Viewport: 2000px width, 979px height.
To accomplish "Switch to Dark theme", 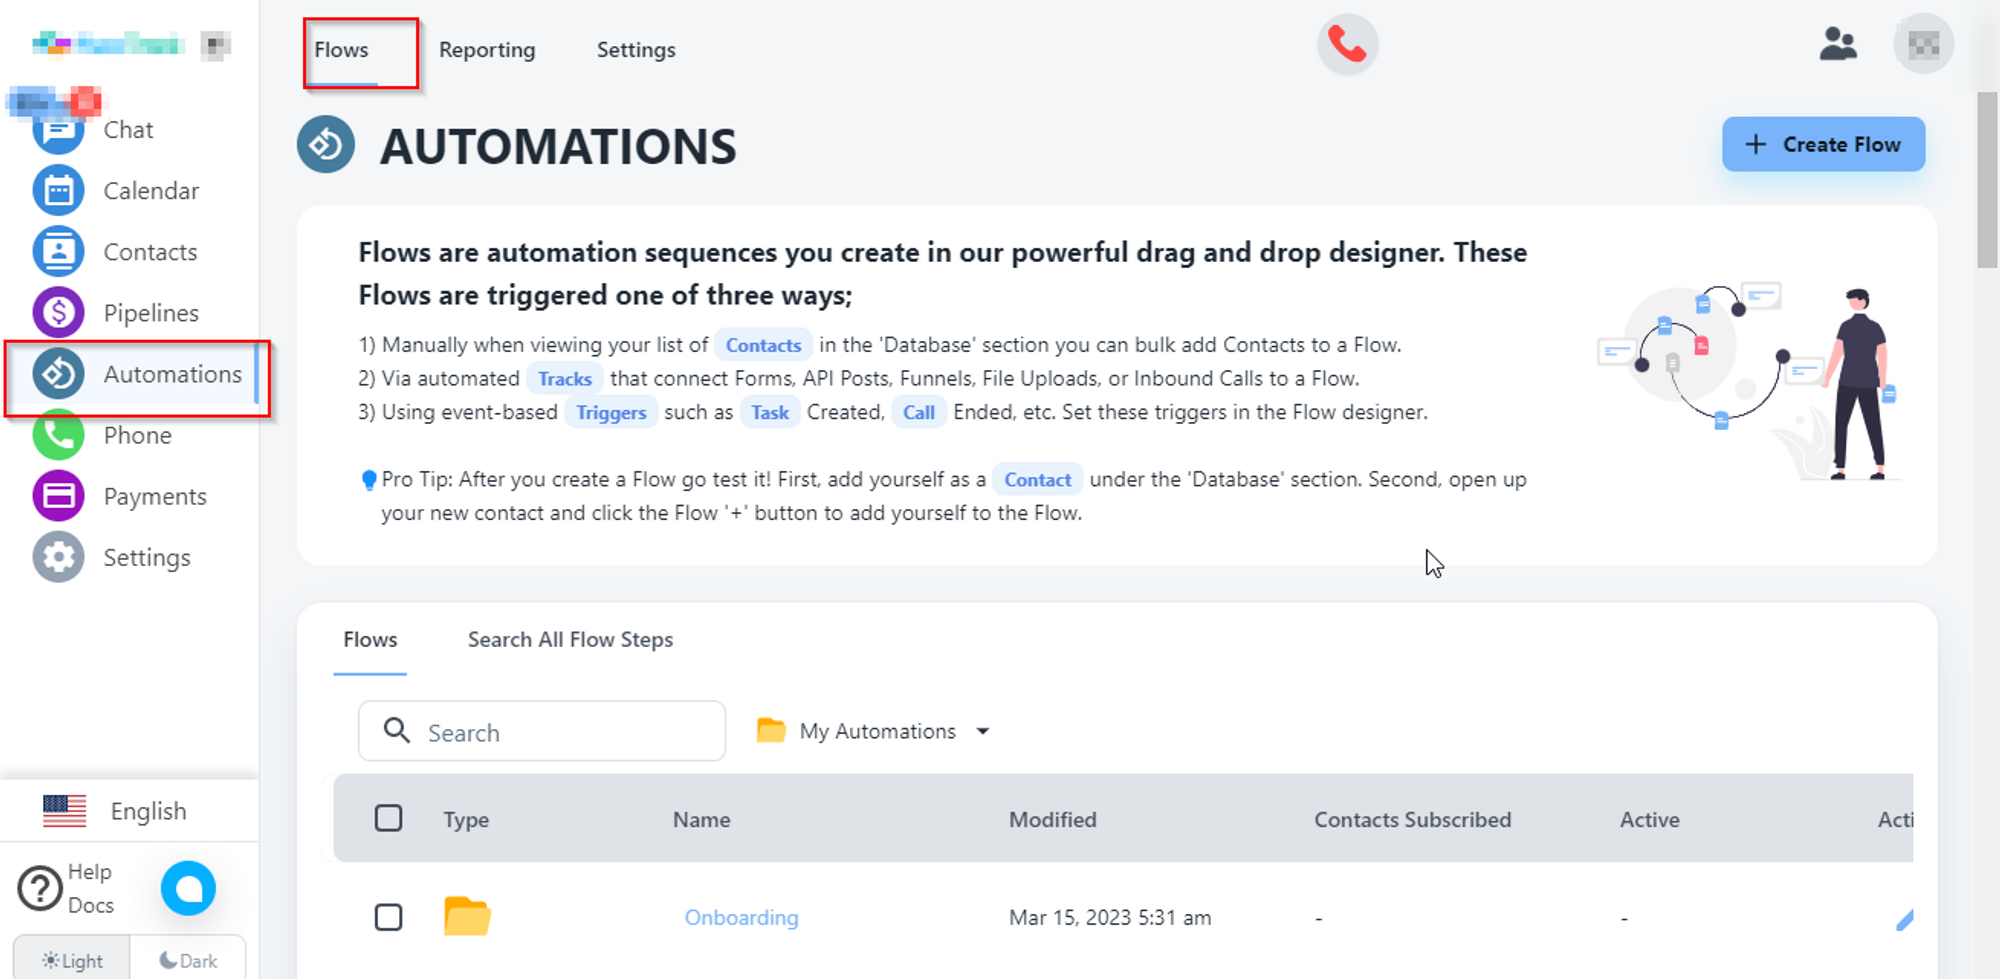I will coord(188,960).
